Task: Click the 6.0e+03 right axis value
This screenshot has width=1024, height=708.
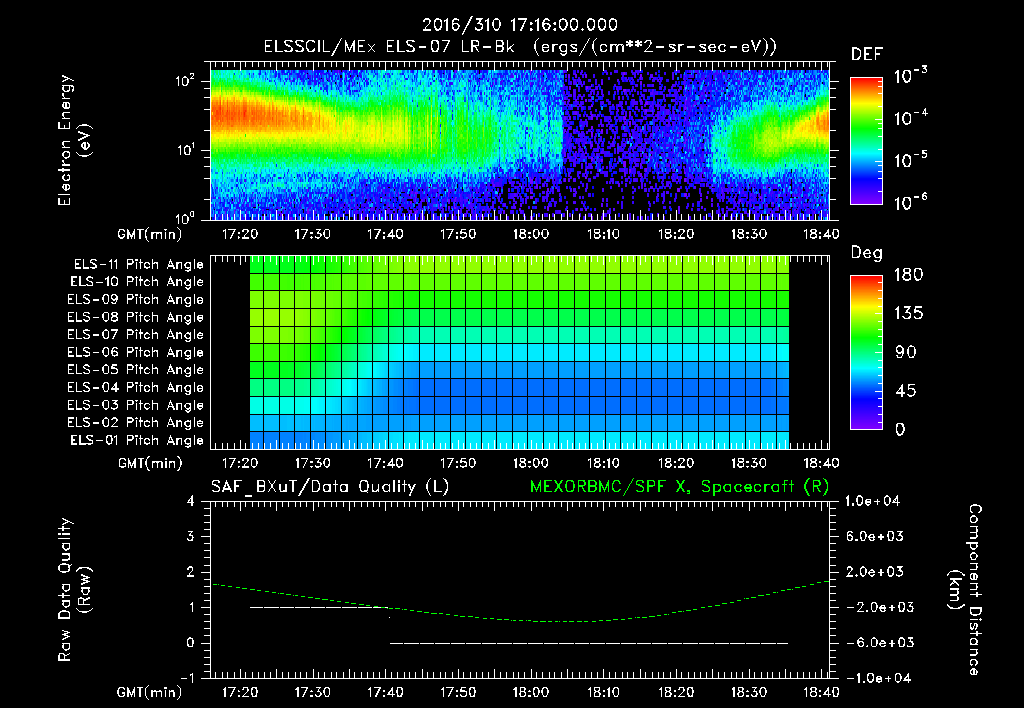Action: click(x=875, y=537)
